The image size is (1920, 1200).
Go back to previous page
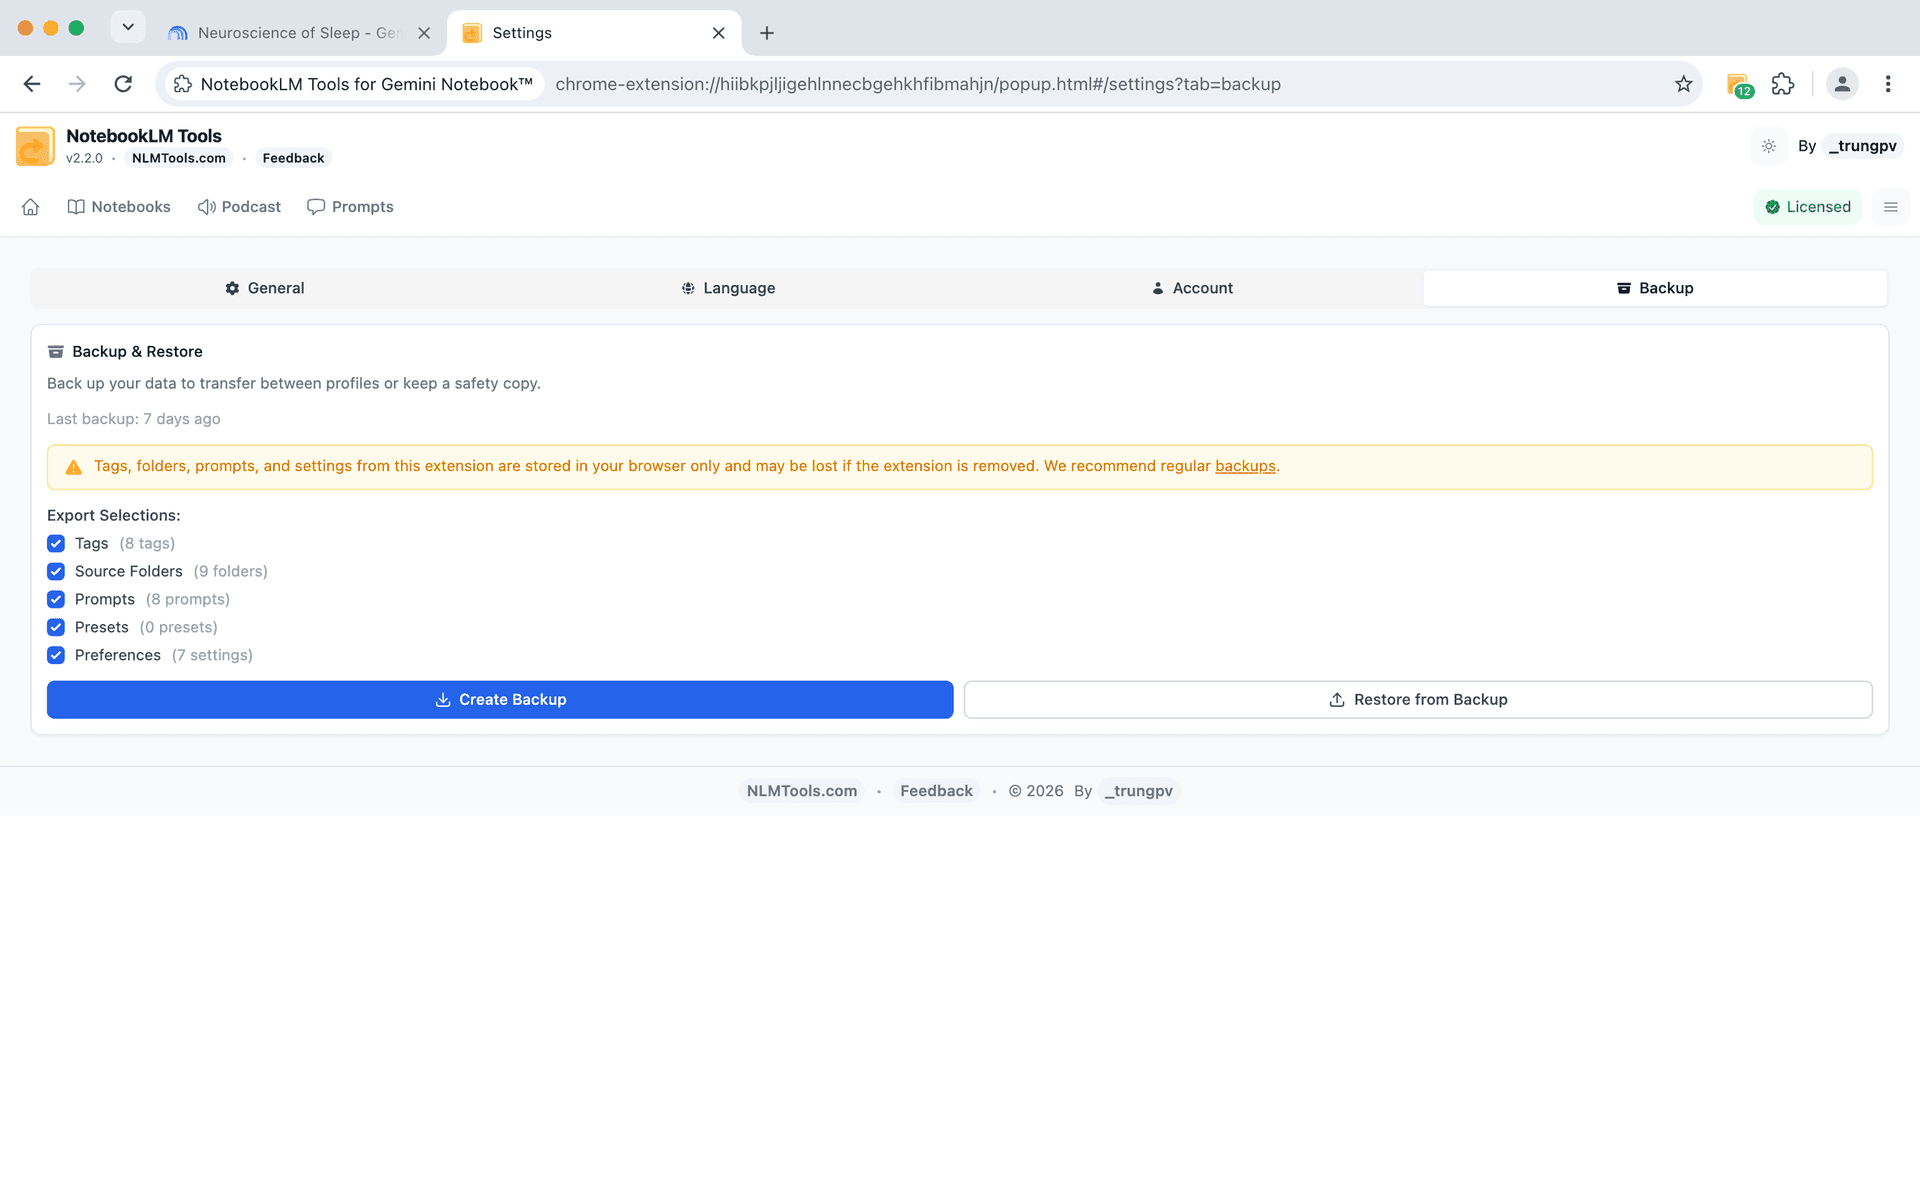32,84
